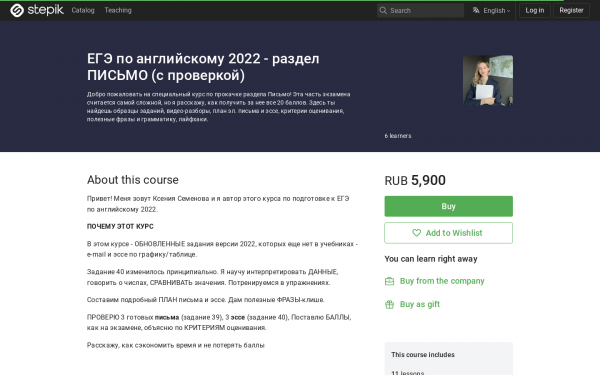Open Buy from the company link
This screenshot has height=375, width=600.
tap(442, 281)
